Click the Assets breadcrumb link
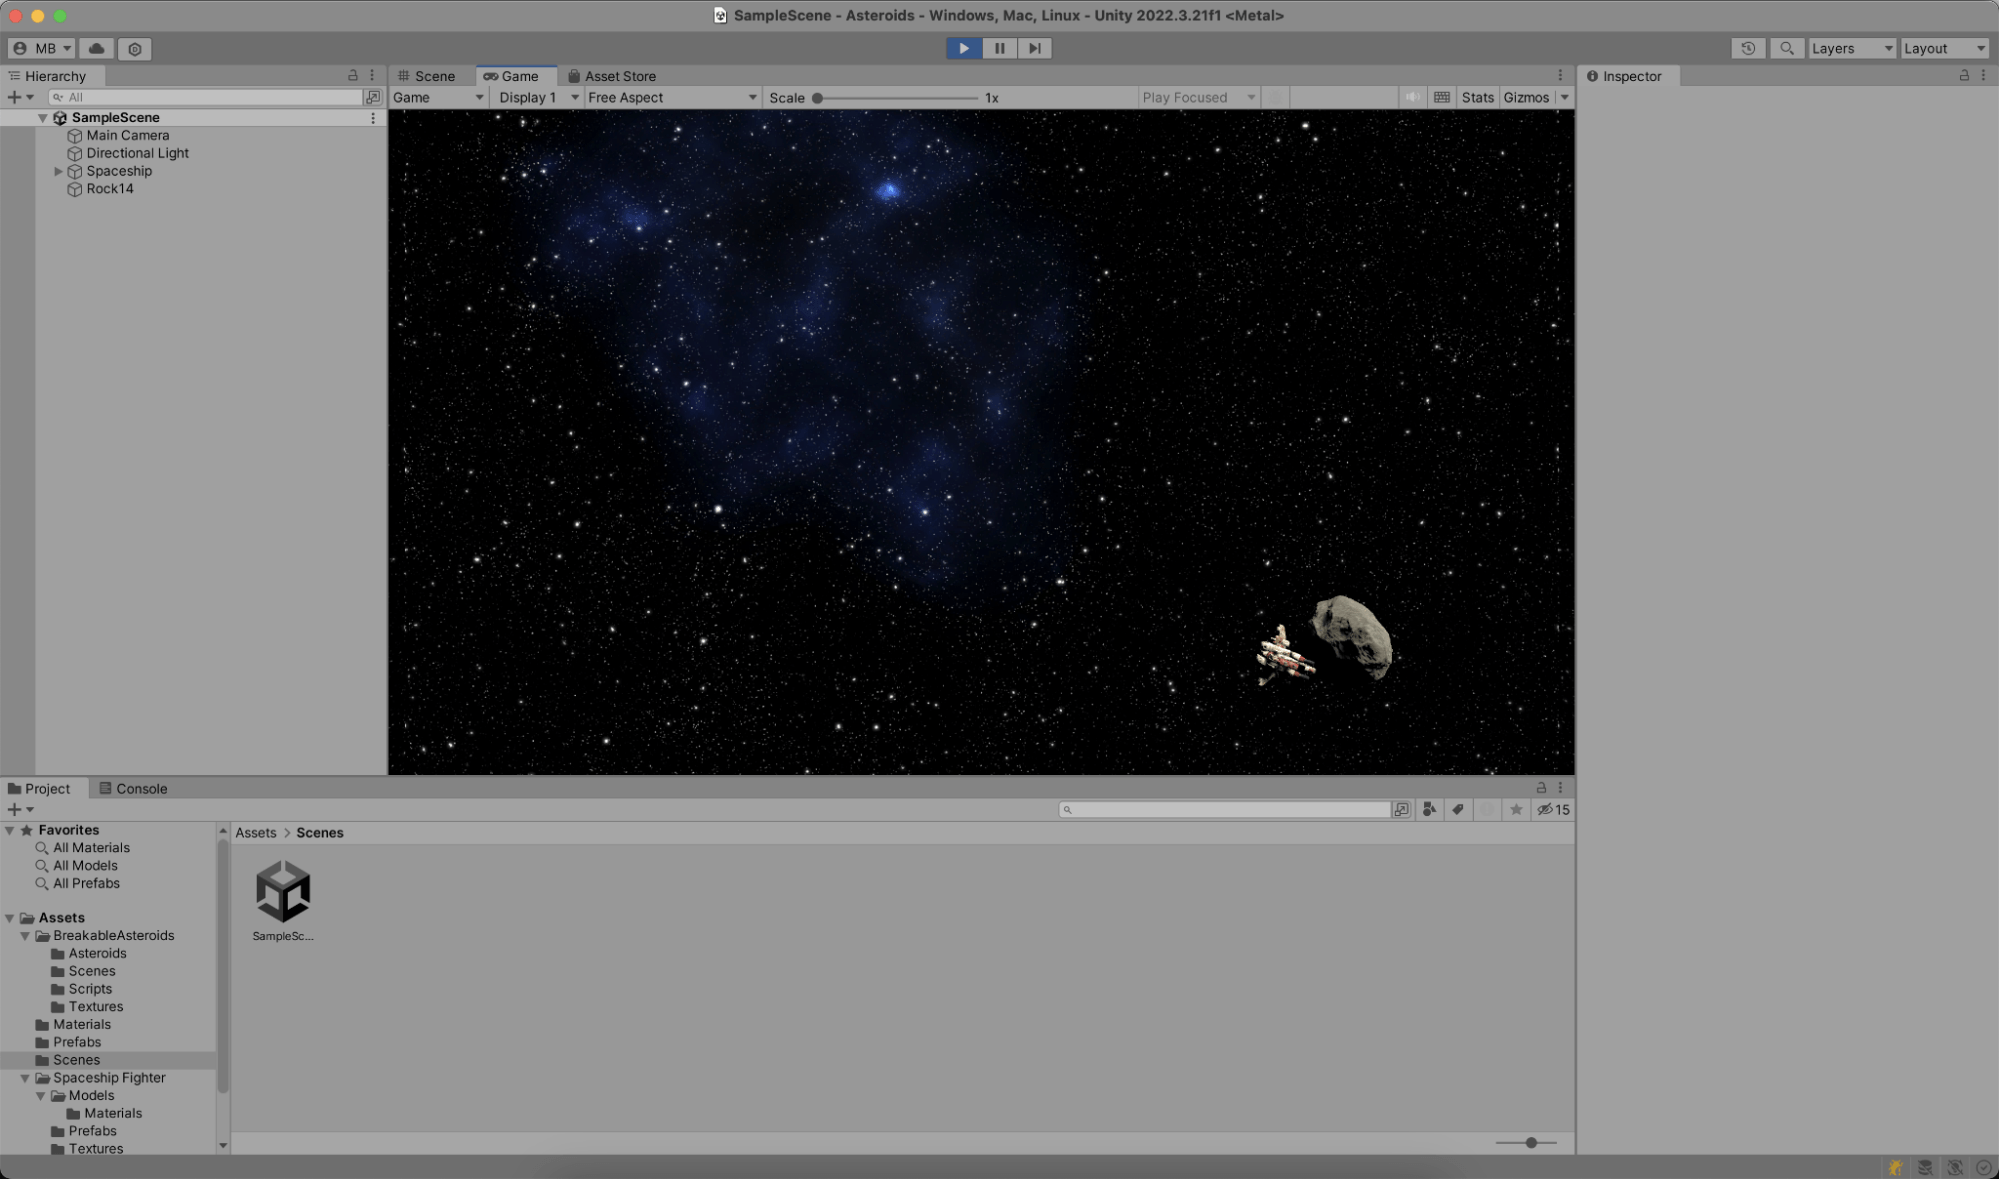The width and height of the screenshot is (1999, 1180). pyautogui.click(x=255, y=832)
